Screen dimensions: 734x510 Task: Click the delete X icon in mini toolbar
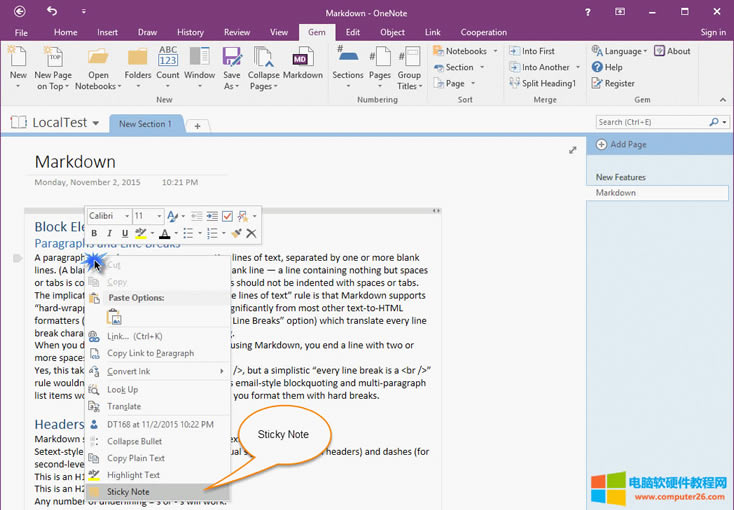click(251, 233)
